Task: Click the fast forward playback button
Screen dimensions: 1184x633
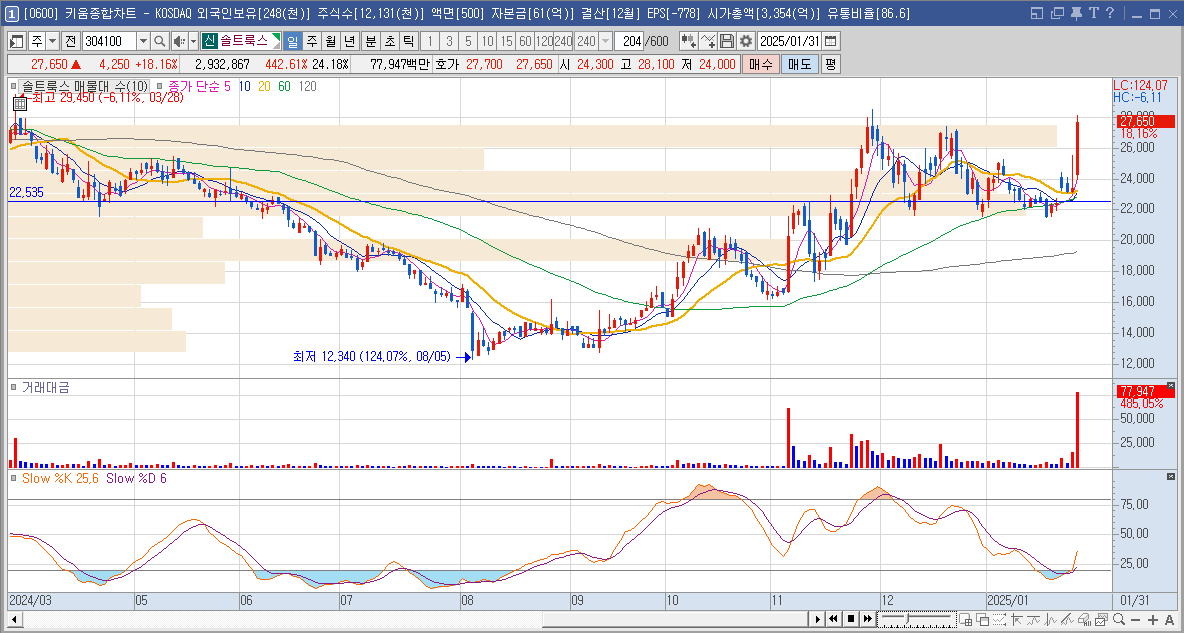Action: coord(868,619)
